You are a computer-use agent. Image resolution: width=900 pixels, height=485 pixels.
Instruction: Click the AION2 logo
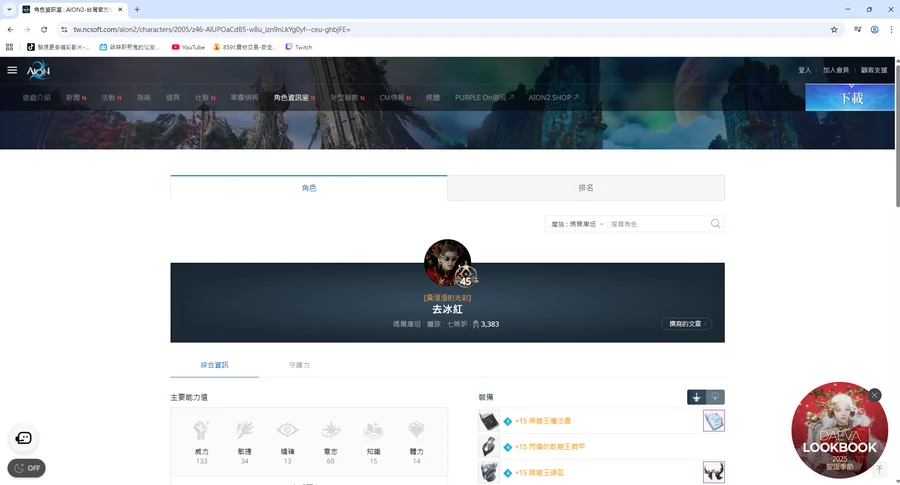pos(38,71)
